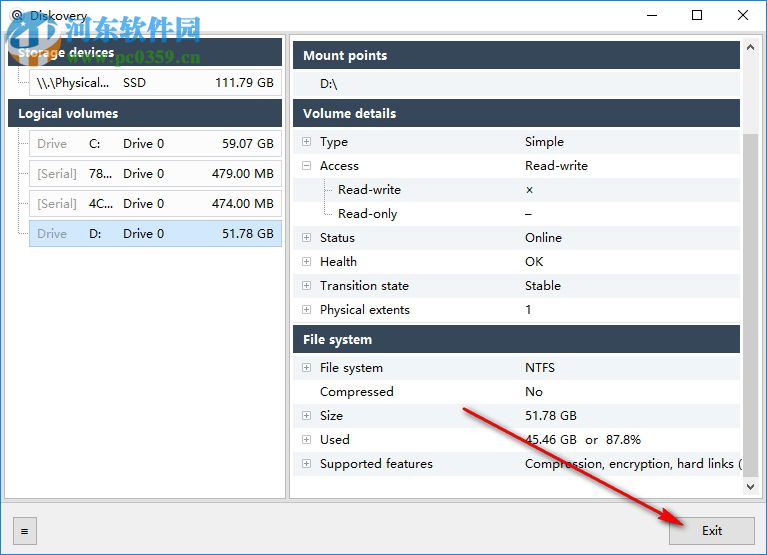
Task: Expand the Status row
Action: [x=306, y=238]
